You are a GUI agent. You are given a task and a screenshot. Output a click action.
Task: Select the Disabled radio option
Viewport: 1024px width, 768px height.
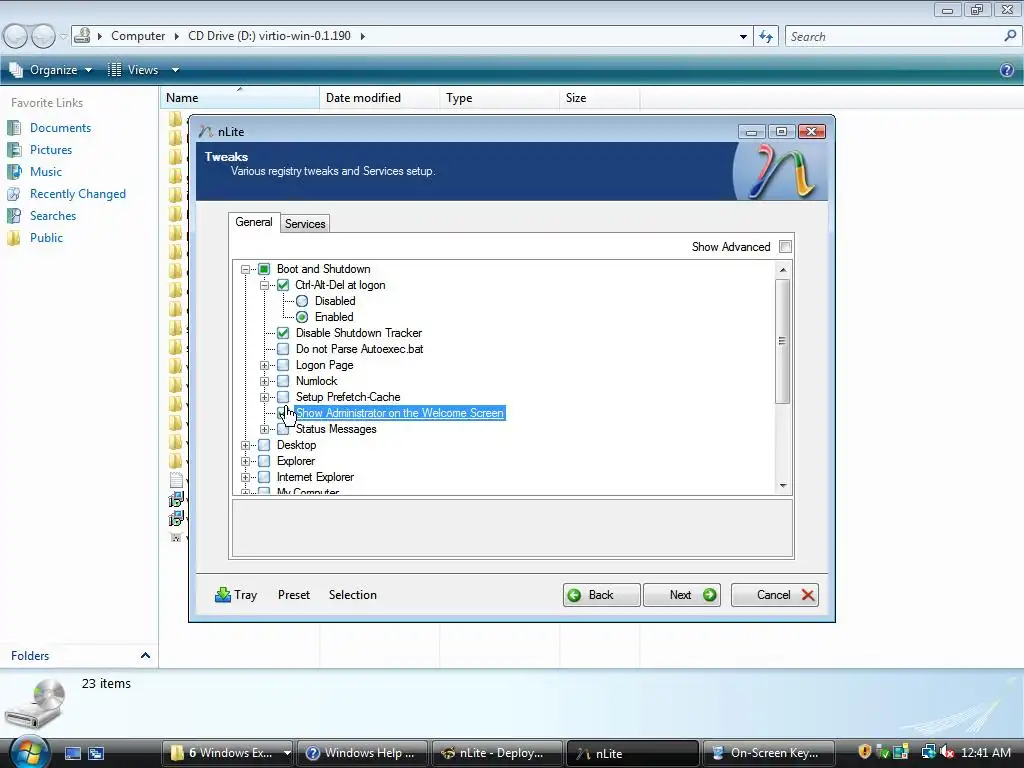(302, 301)
